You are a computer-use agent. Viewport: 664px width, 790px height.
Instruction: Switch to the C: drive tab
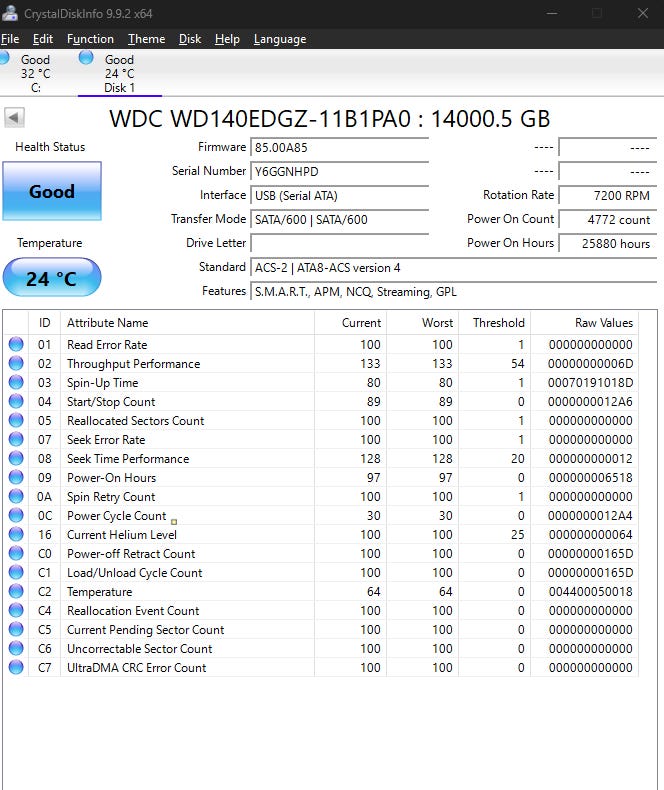tap(35, 74)
